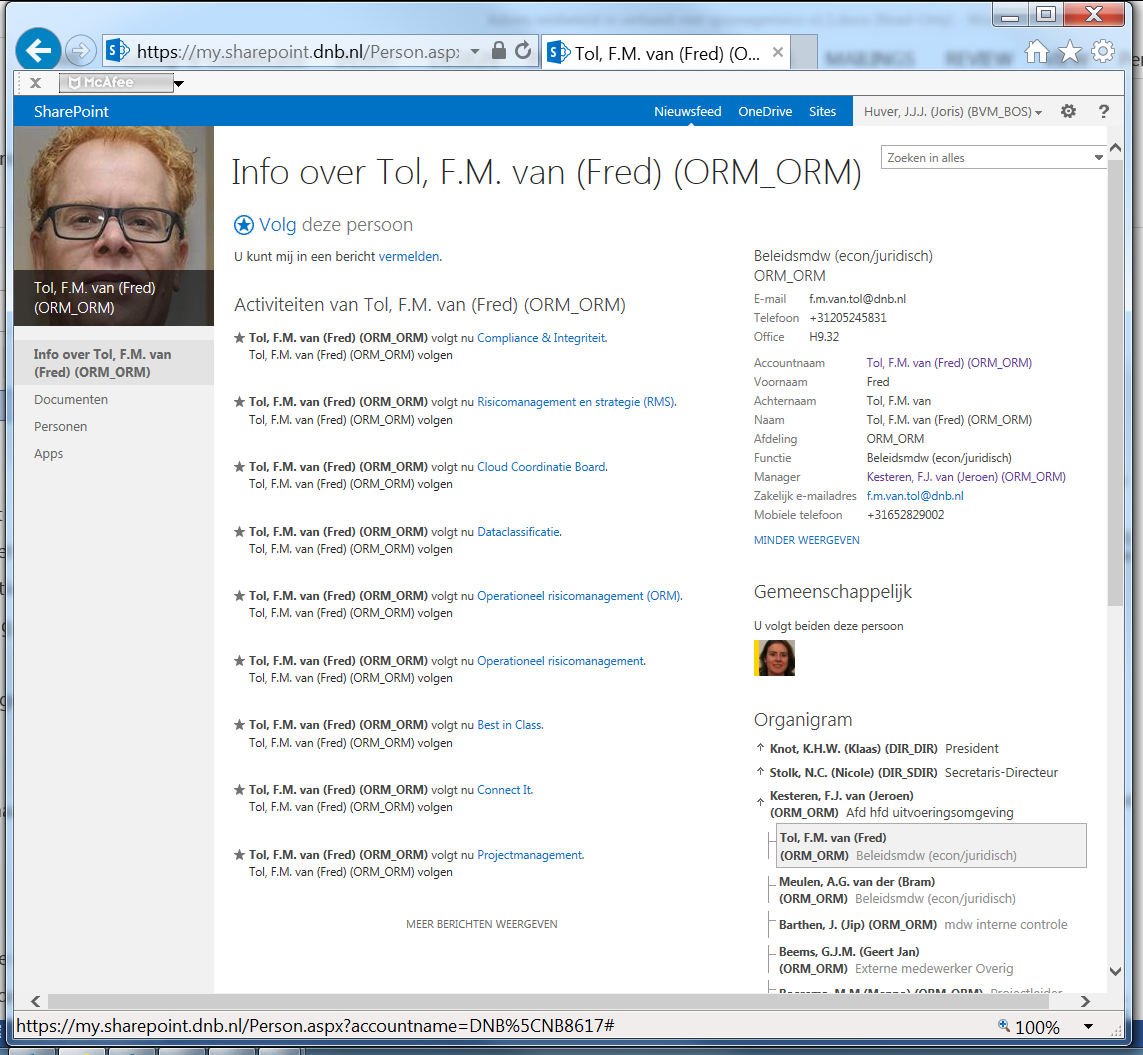Expand the 'Zoeken in alles' search dropdown
Viewport: 1143px width, 1055px height.
(1098, 158)
